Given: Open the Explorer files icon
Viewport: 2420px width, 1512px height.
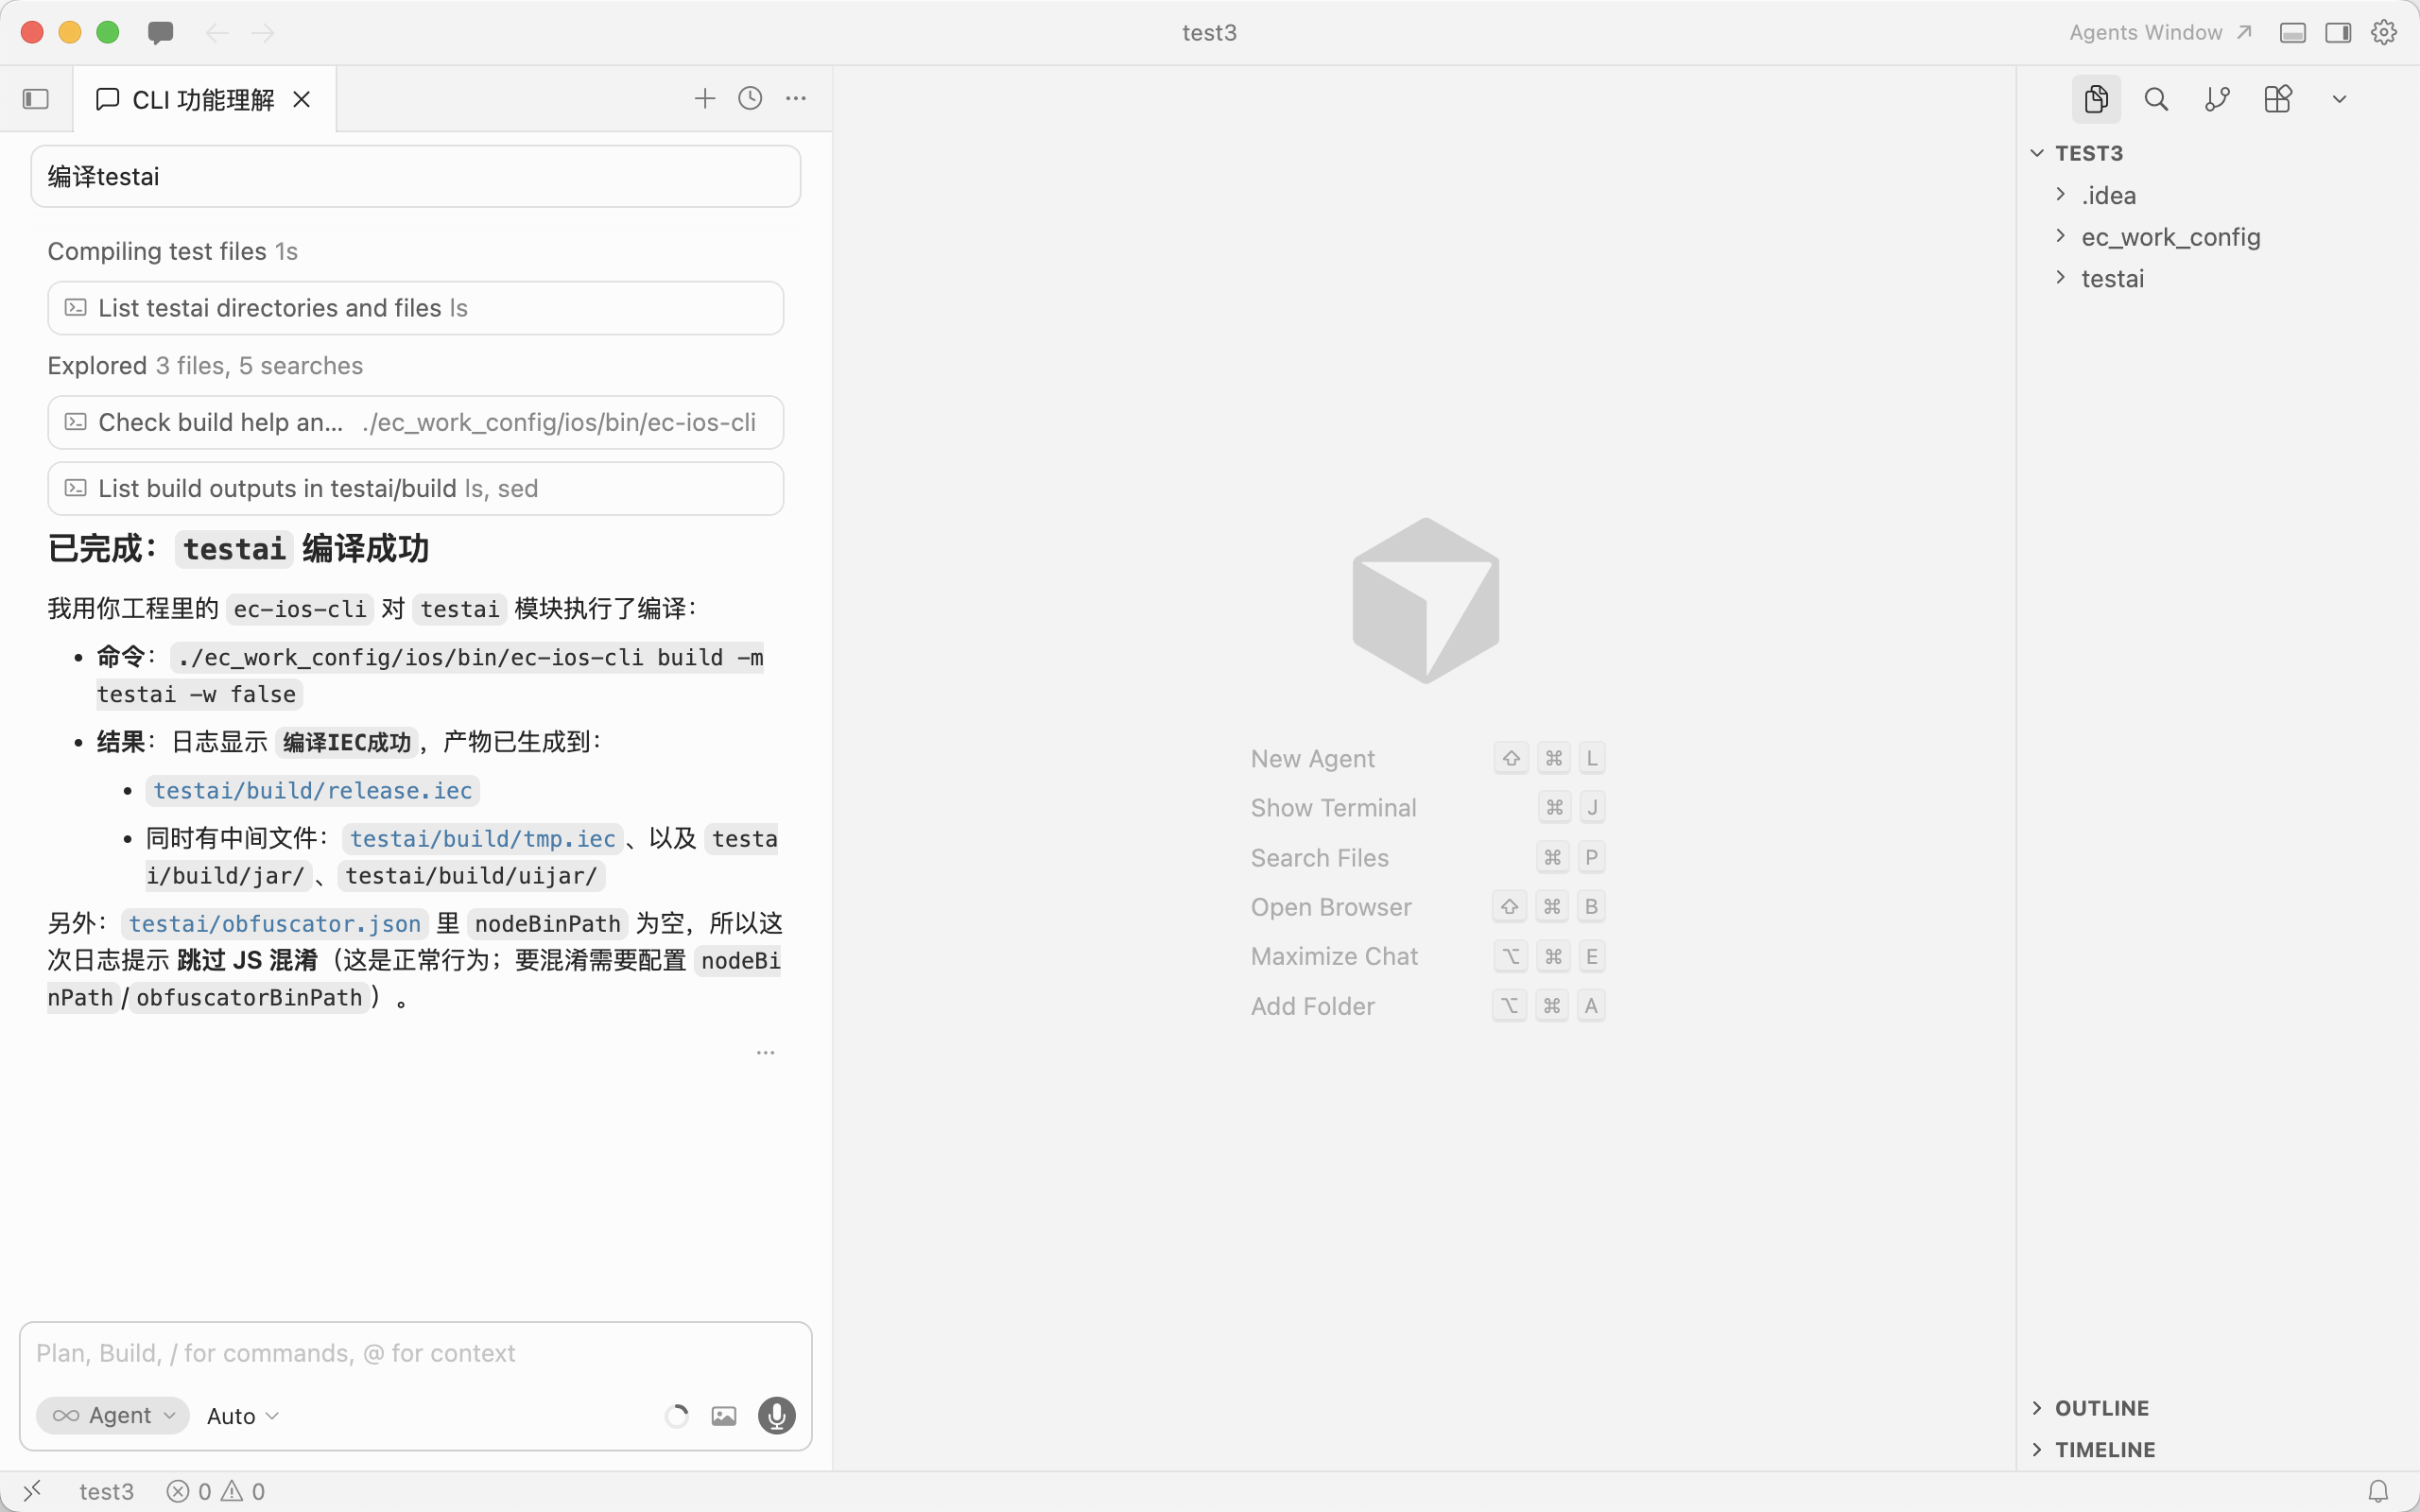Looking at the screenshot, I should coord(2095,99).
